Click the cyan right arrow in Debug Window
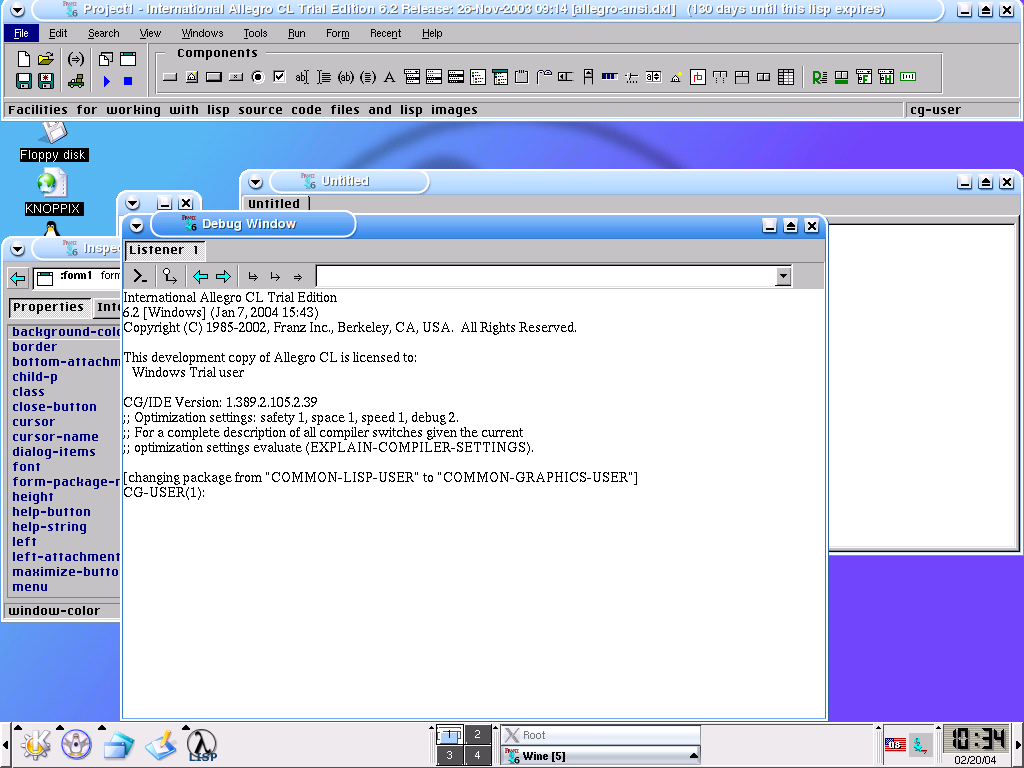Screen dimensions: 1024x768 [223, 276]
